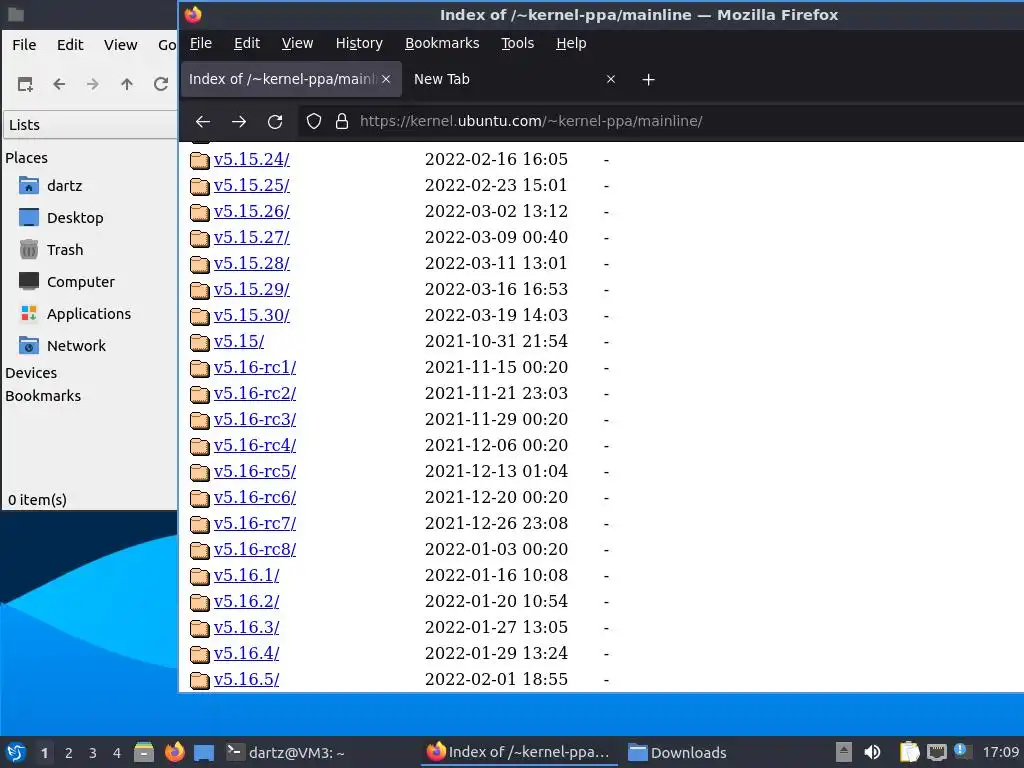The width and height of the screenshot is (1024, 768).
Task: Open the v5.16-rc1/ directory link
Action: (x=255, y=368)
